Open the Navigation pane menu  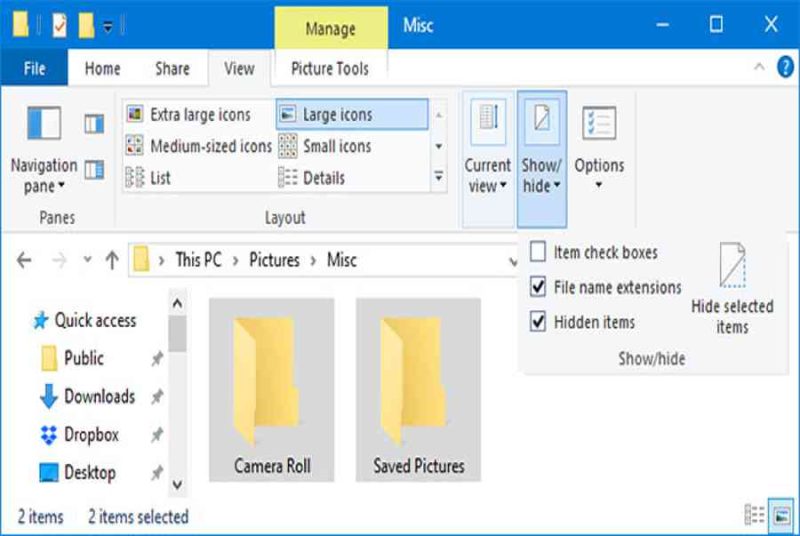(44, 150)
